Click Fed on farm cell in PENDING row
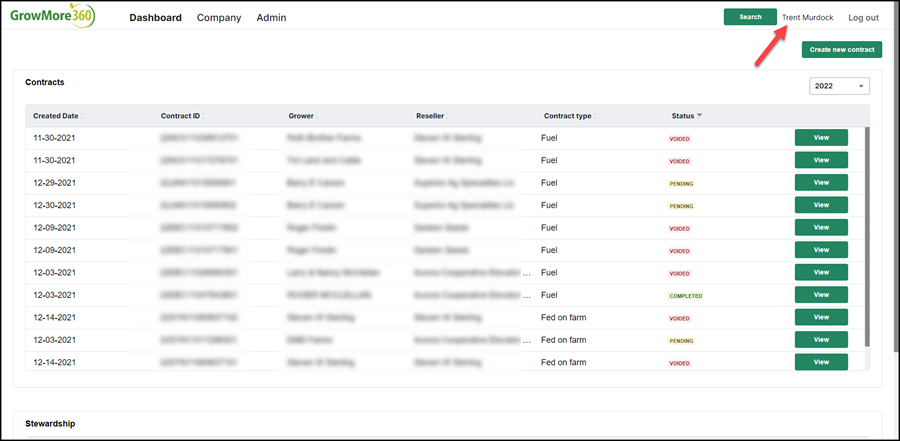The width and height of the screenshot is (900, 441). [564, 340]
